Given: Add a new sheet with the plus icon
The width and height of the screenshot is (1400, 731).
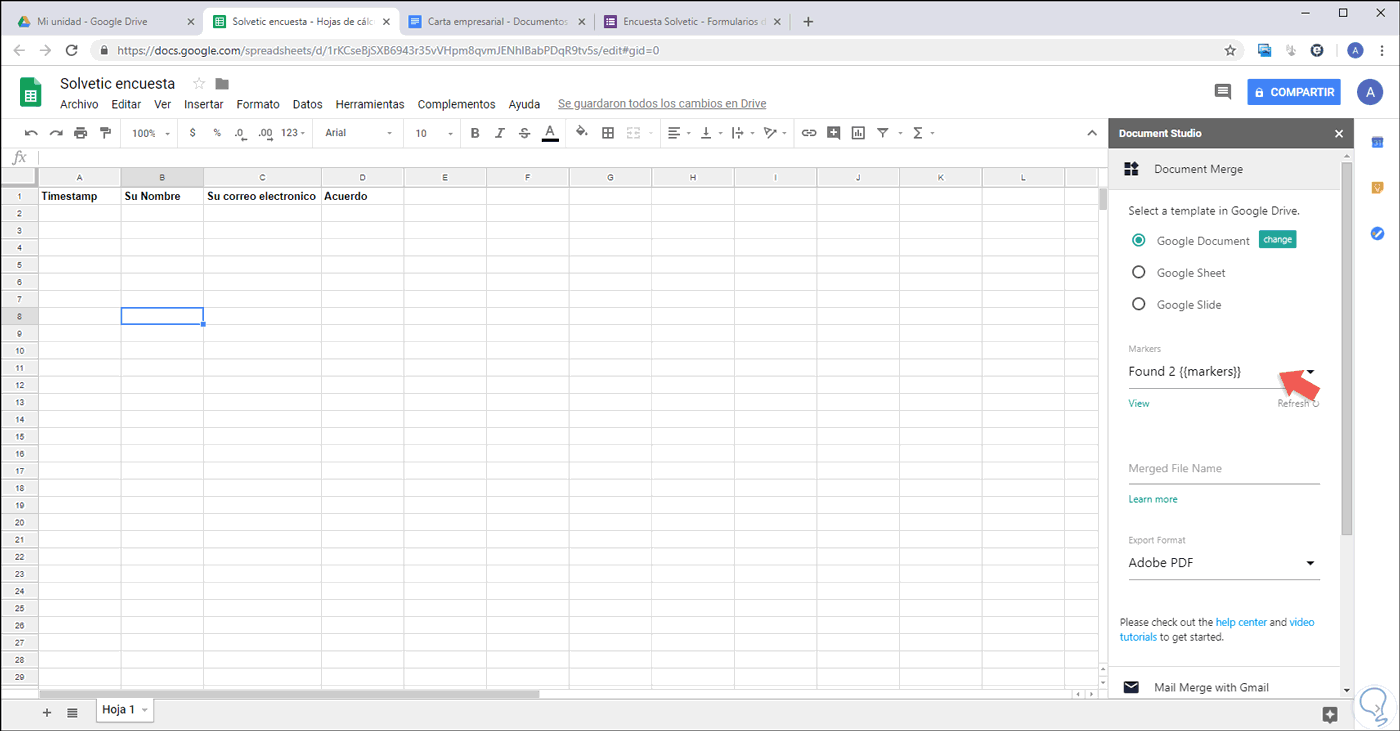Looking at the screenshot, I should tap(46, 712).
